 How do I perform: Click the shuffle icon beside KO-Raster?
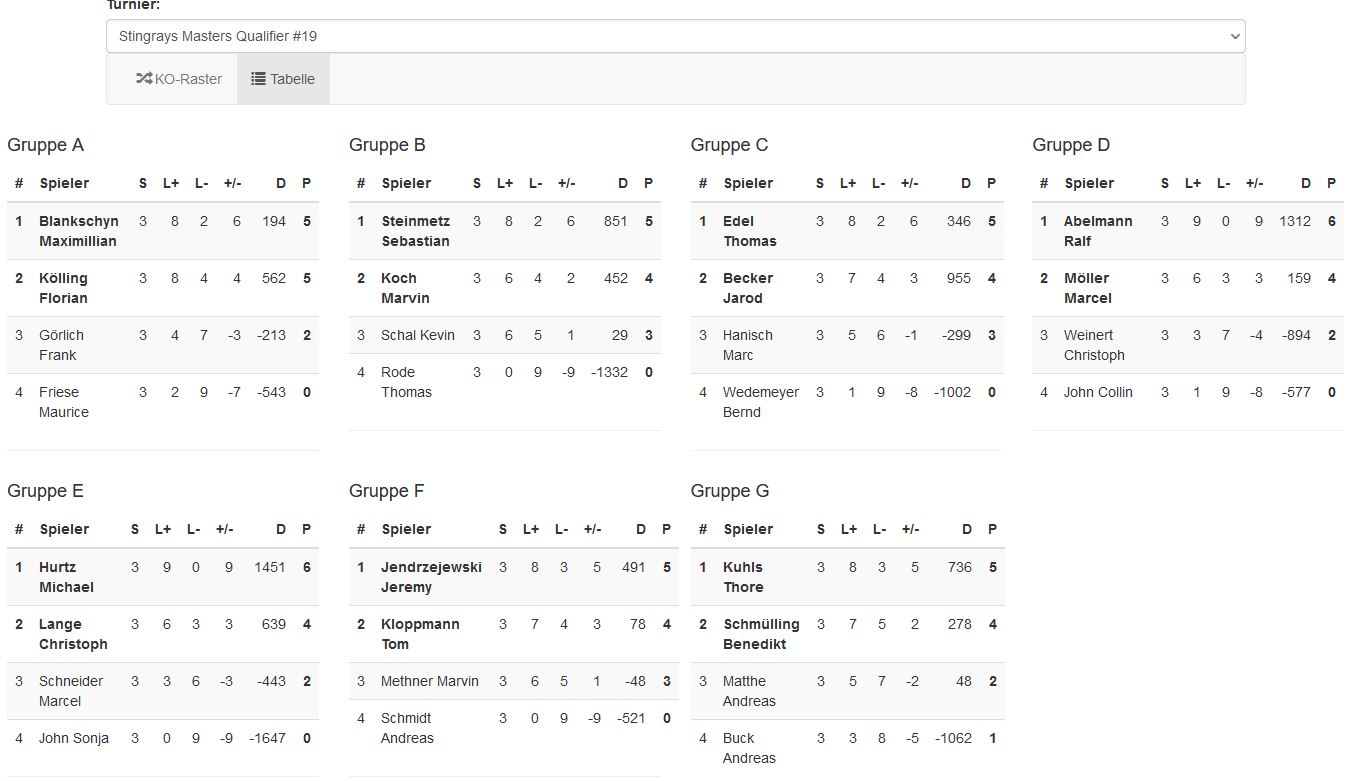(144, 79)
